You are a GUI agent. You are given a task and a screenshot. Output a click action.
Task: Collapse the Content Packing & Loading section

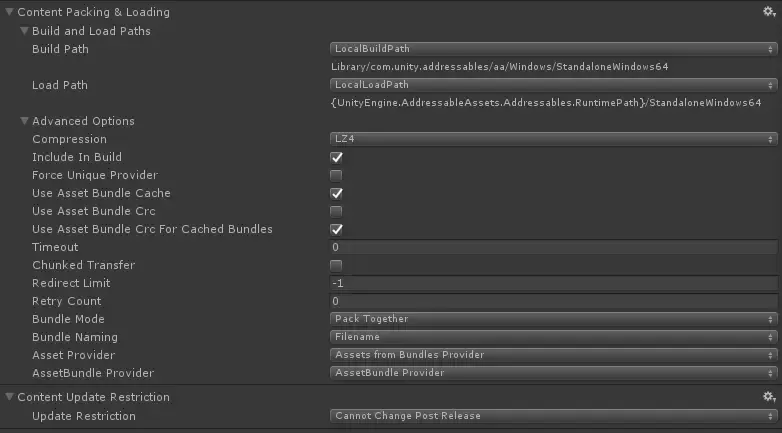click(9, 12)
